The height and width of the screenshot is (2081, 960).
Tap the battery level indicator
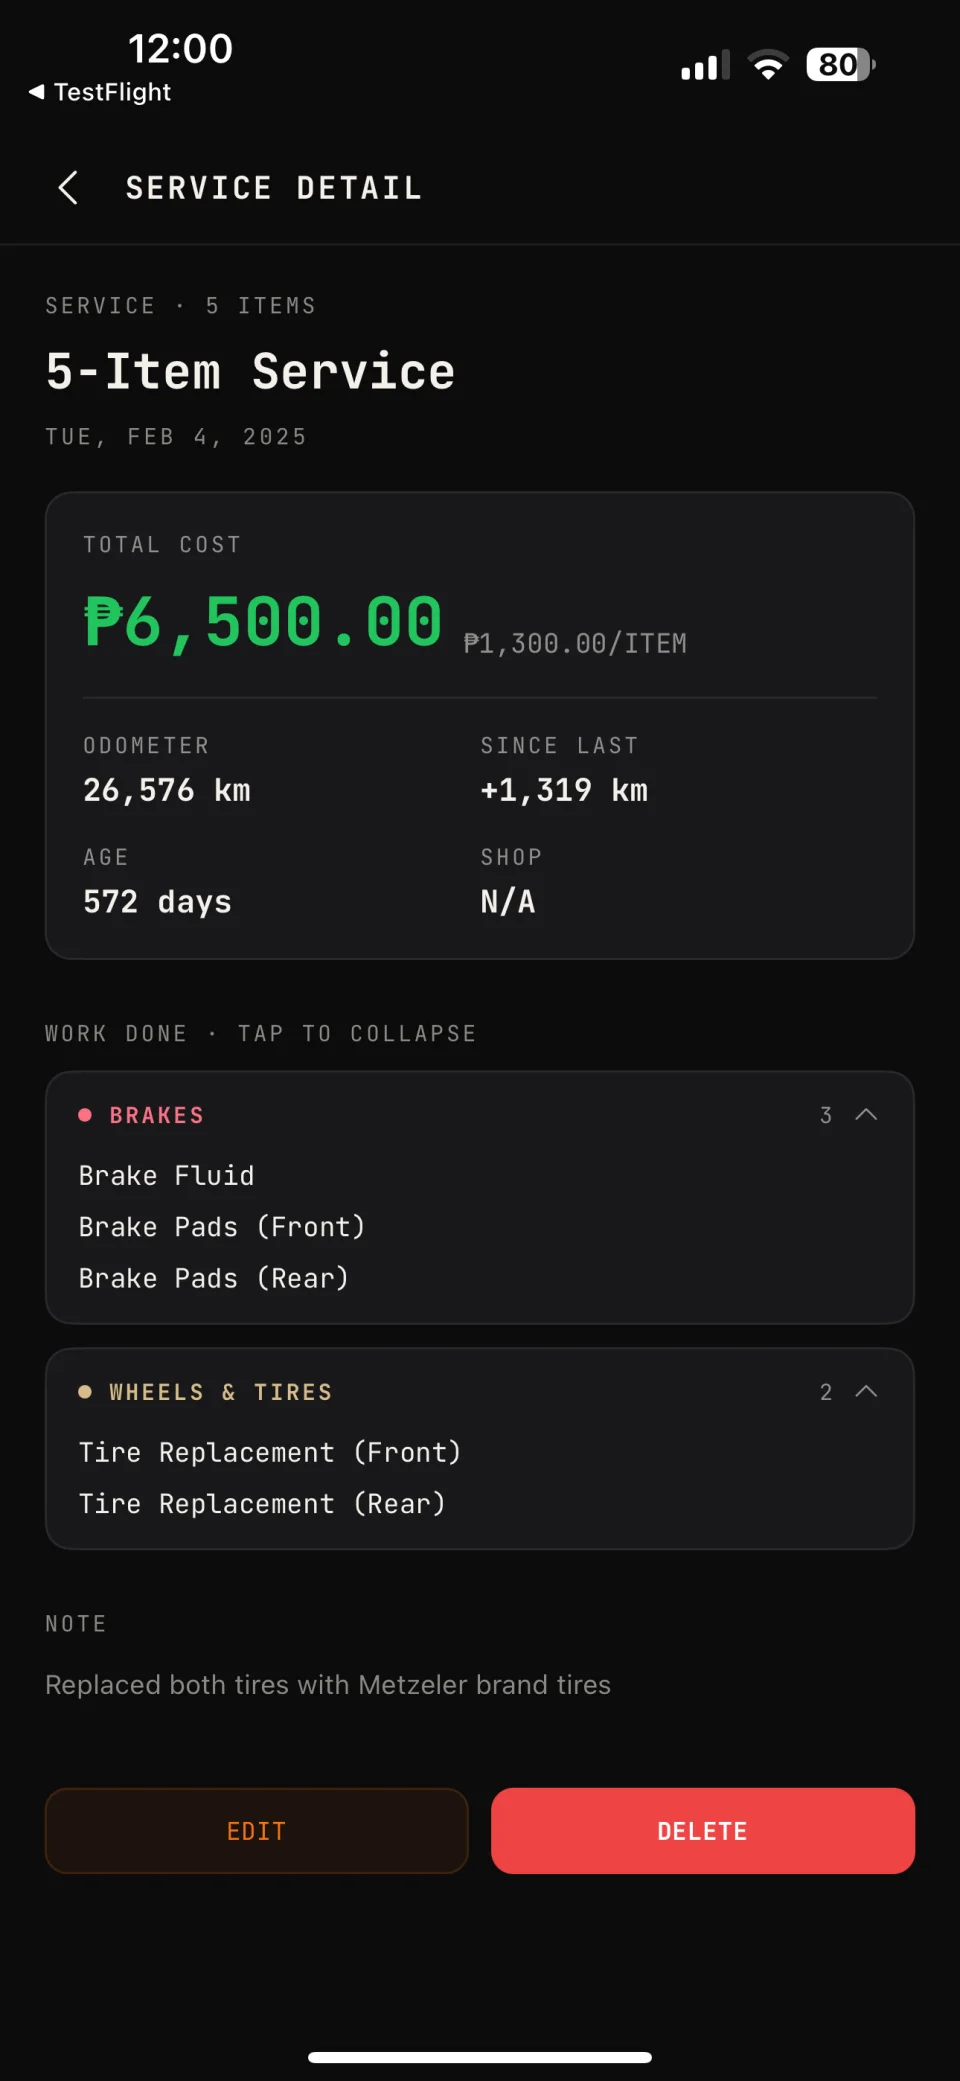point(840,65)
